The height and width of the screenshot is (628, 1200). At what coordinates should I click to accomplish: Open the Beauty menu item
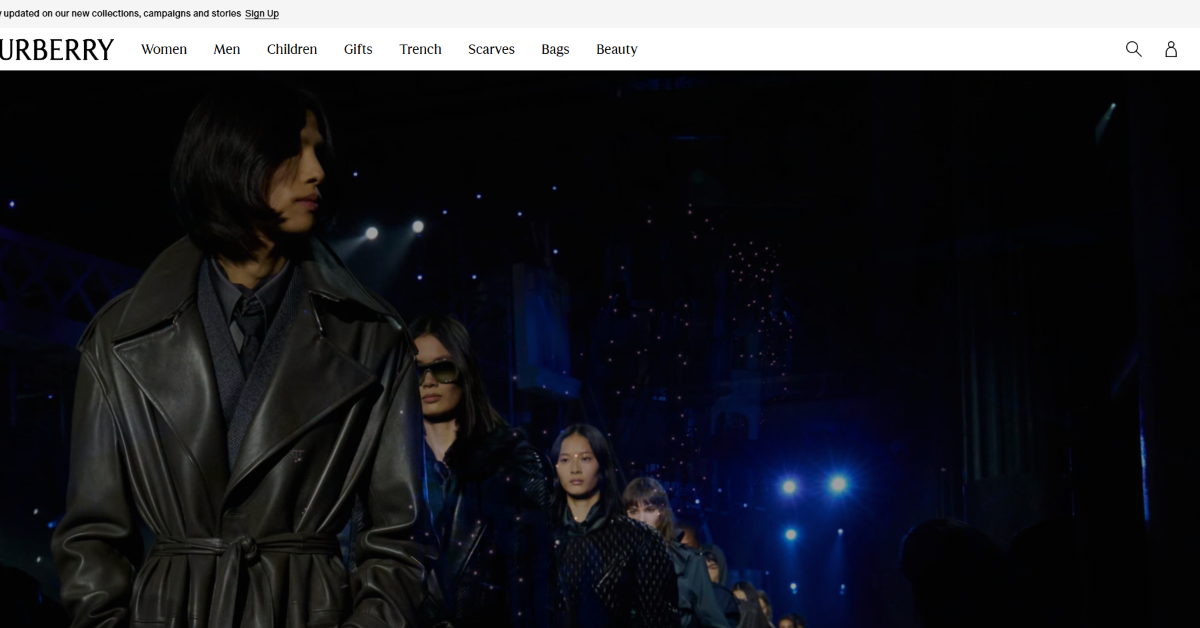coord(617,49)
